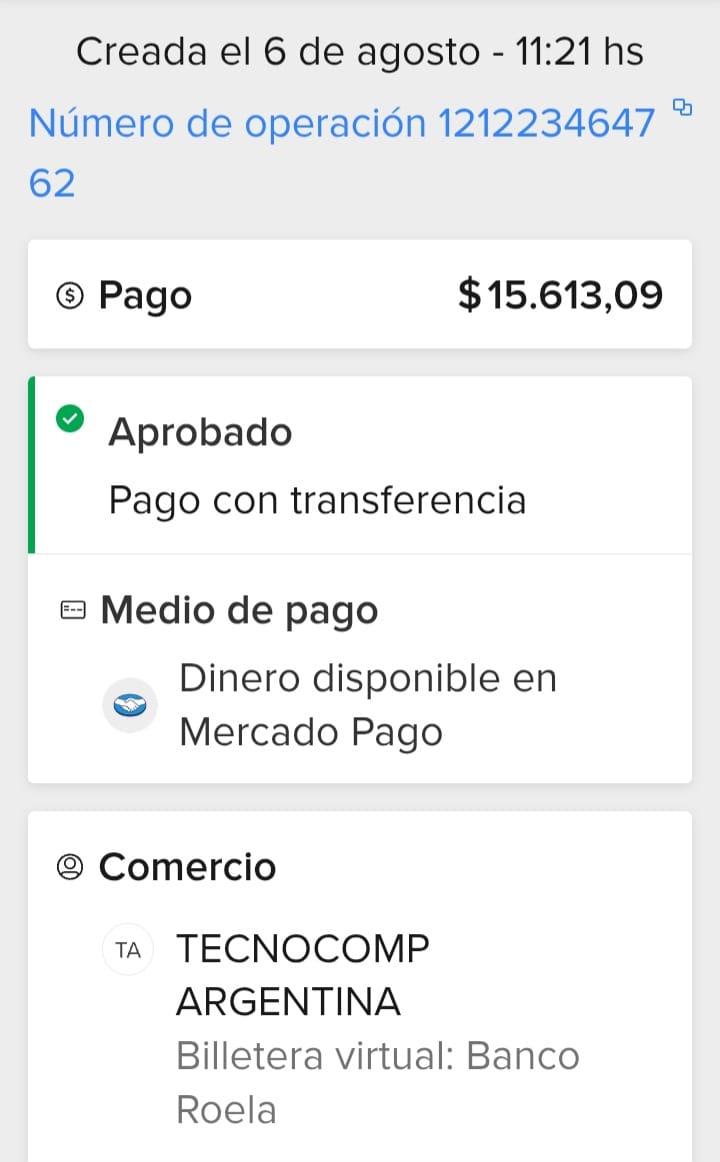Open merchant TECNOCOMP ARGENTINA
This screenshot has height=1162, width=720.
pyautogui.click(x=302, y=974)
